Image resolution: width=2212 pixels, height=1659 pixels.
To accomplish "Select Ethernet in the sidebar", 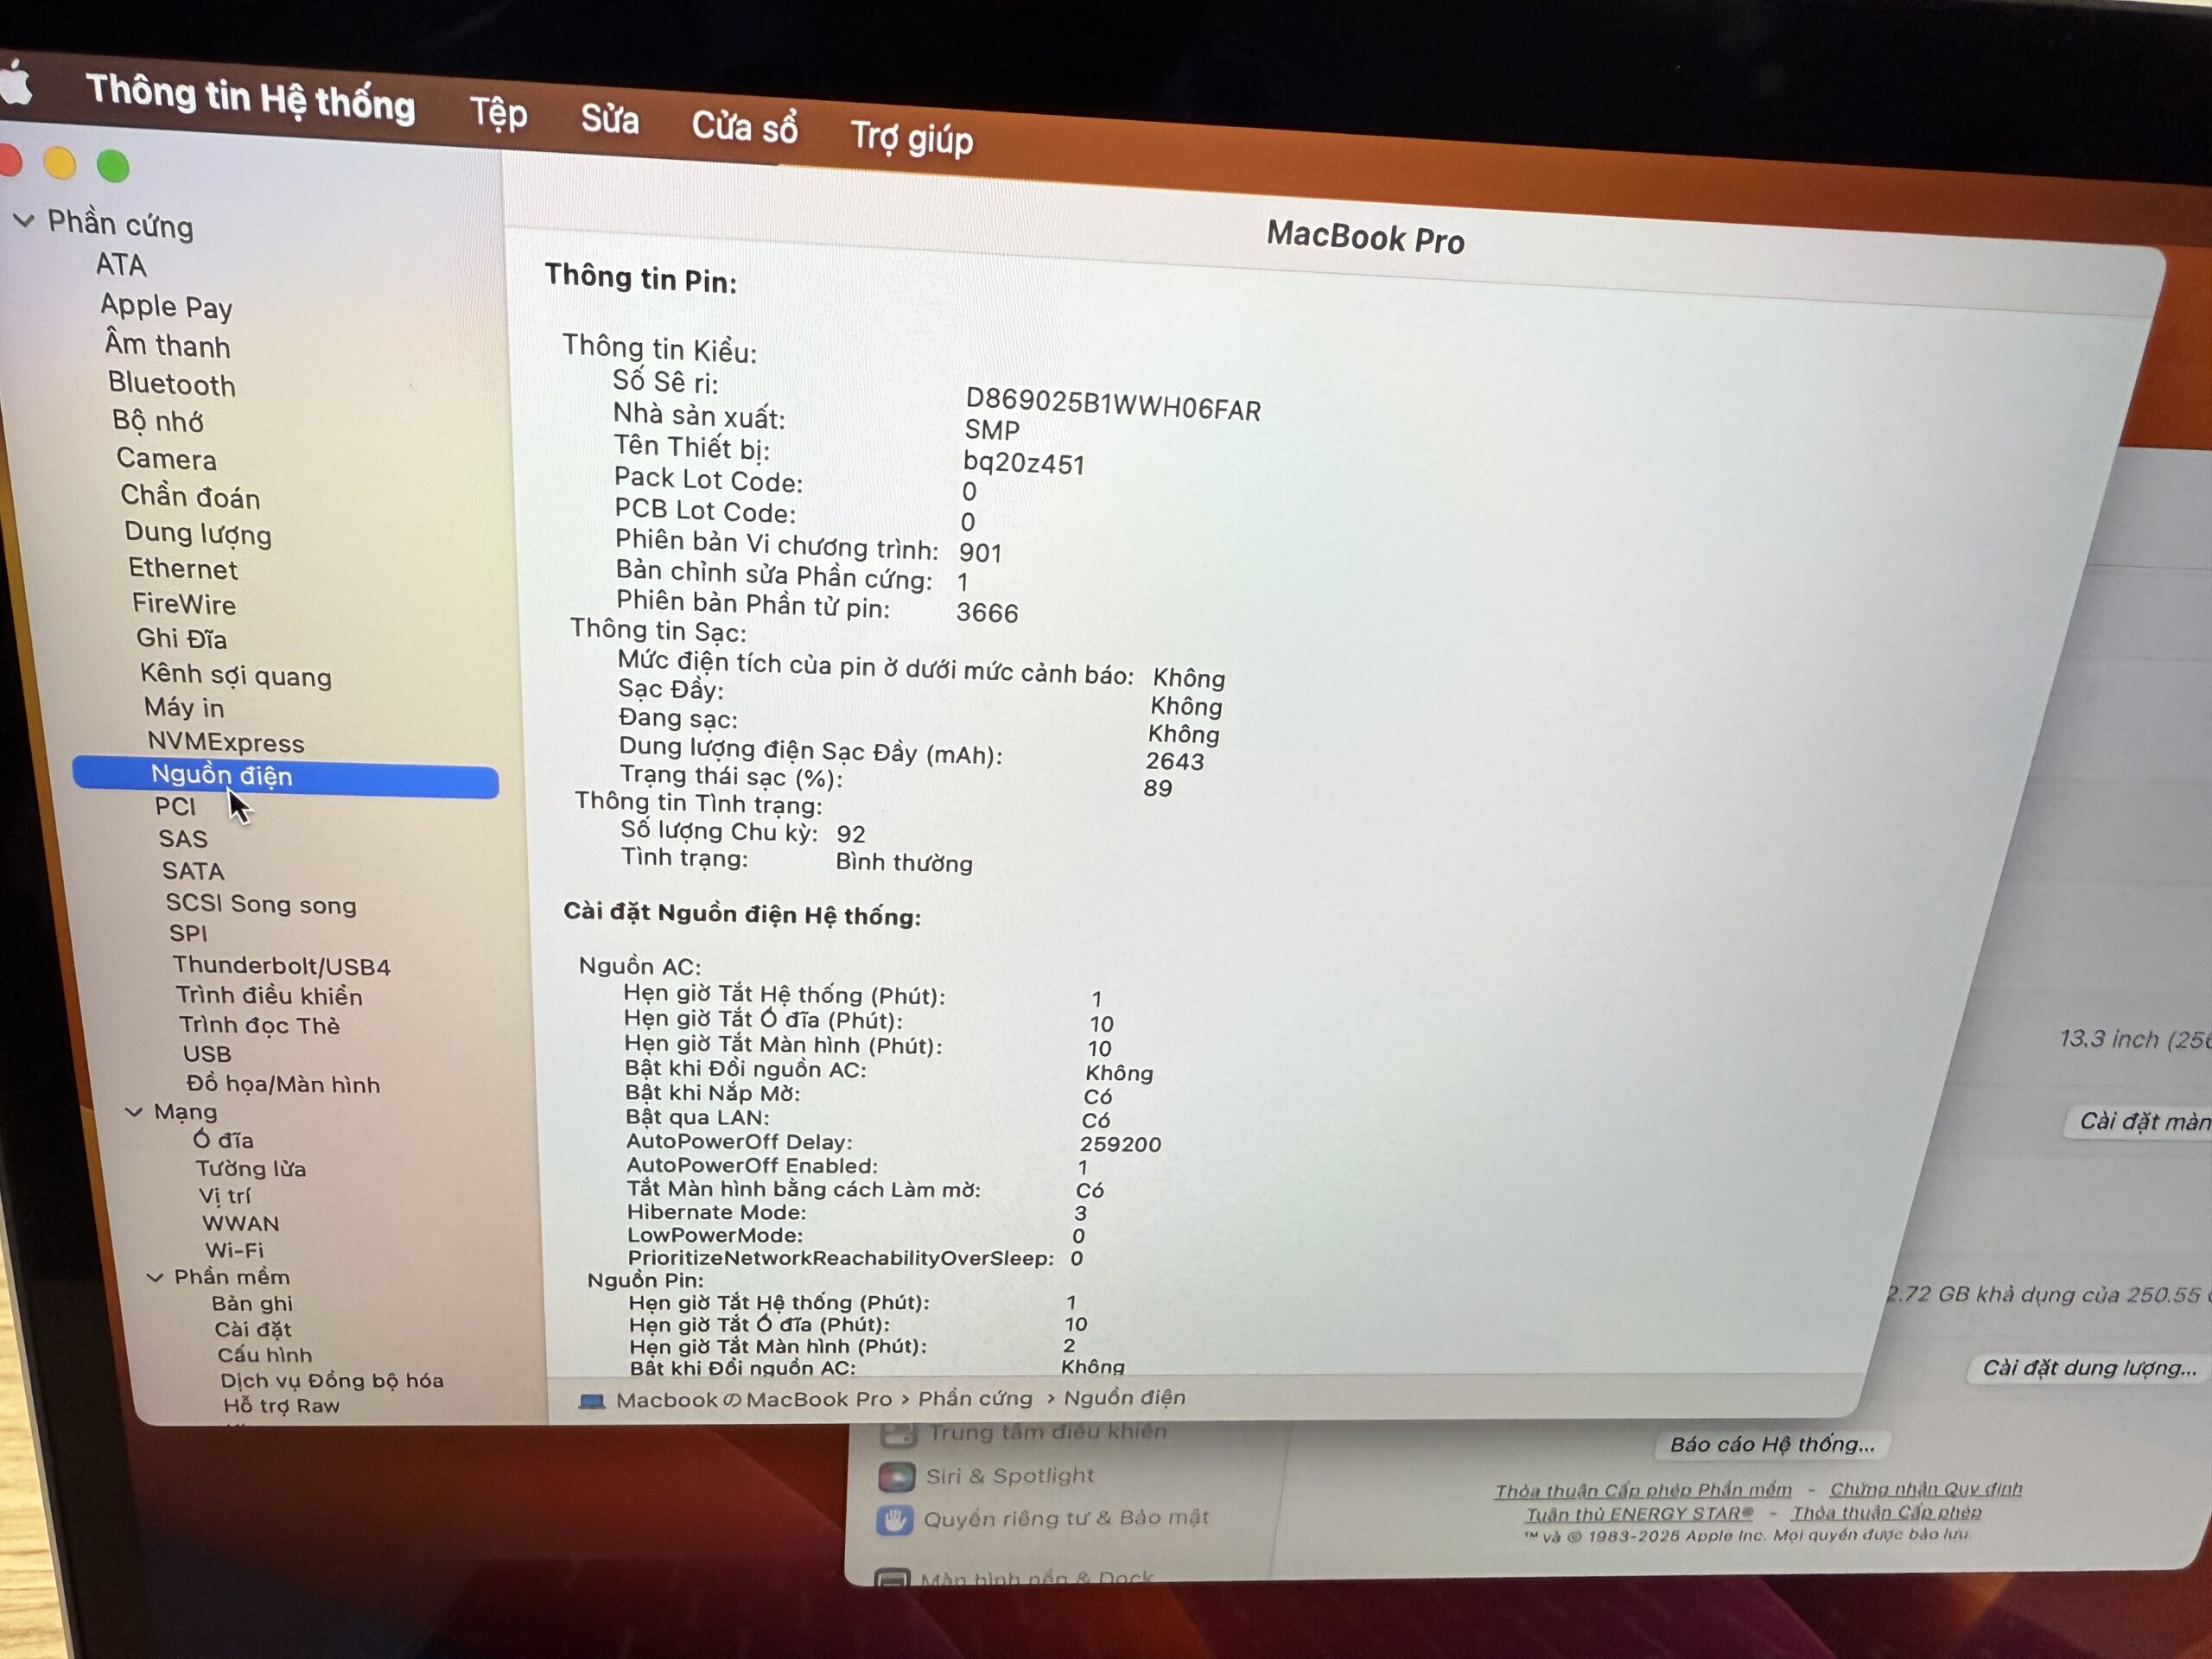I will pyautogui.click(x=183, y=569).
